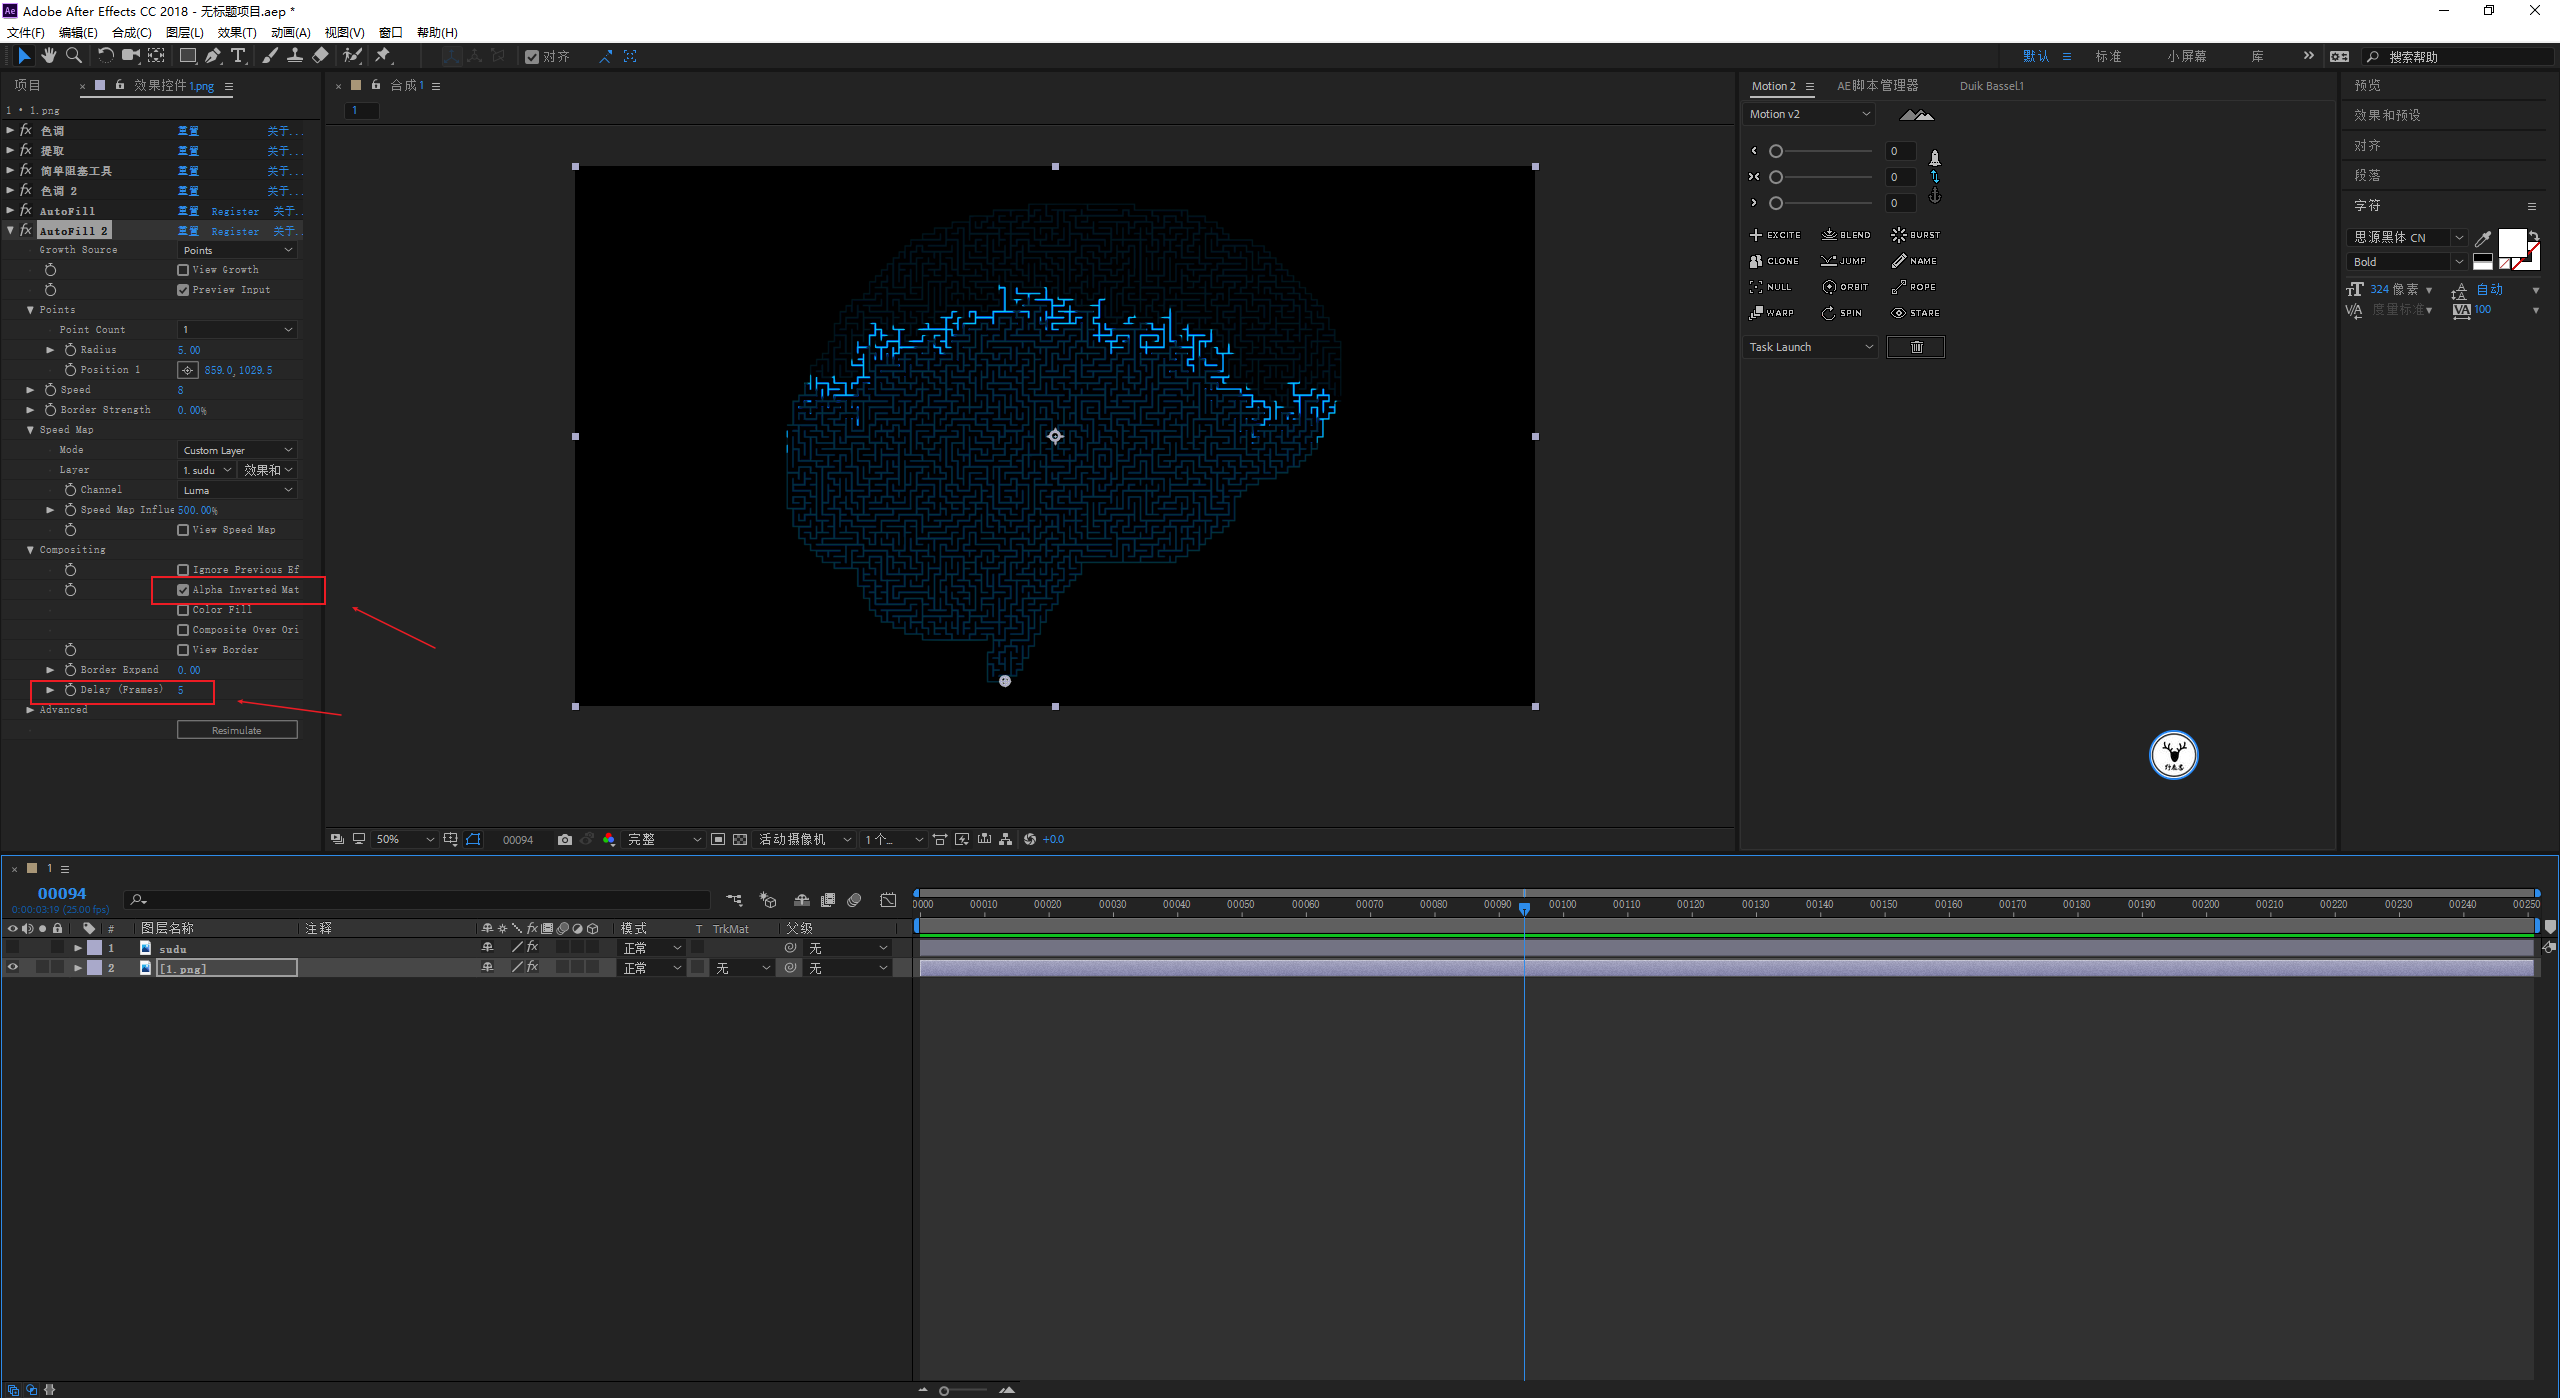Open the Speed Map Mode dropdown
2560x1398 pixels.
237,450
